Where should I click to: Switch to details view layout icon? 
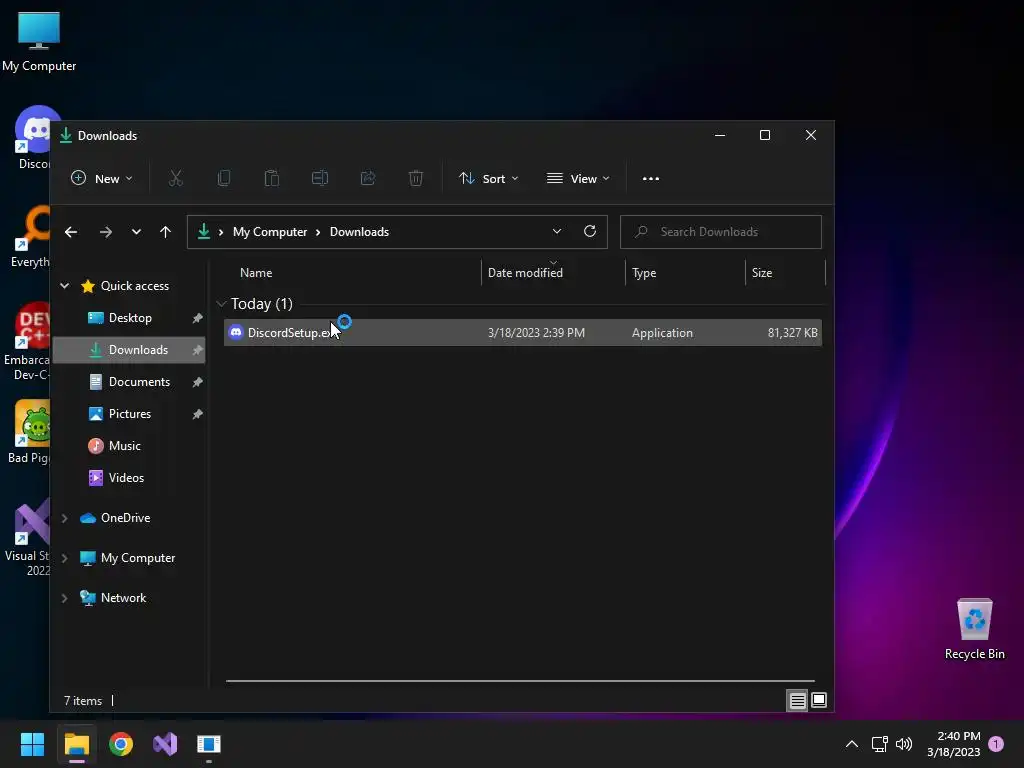pos(797,701)
